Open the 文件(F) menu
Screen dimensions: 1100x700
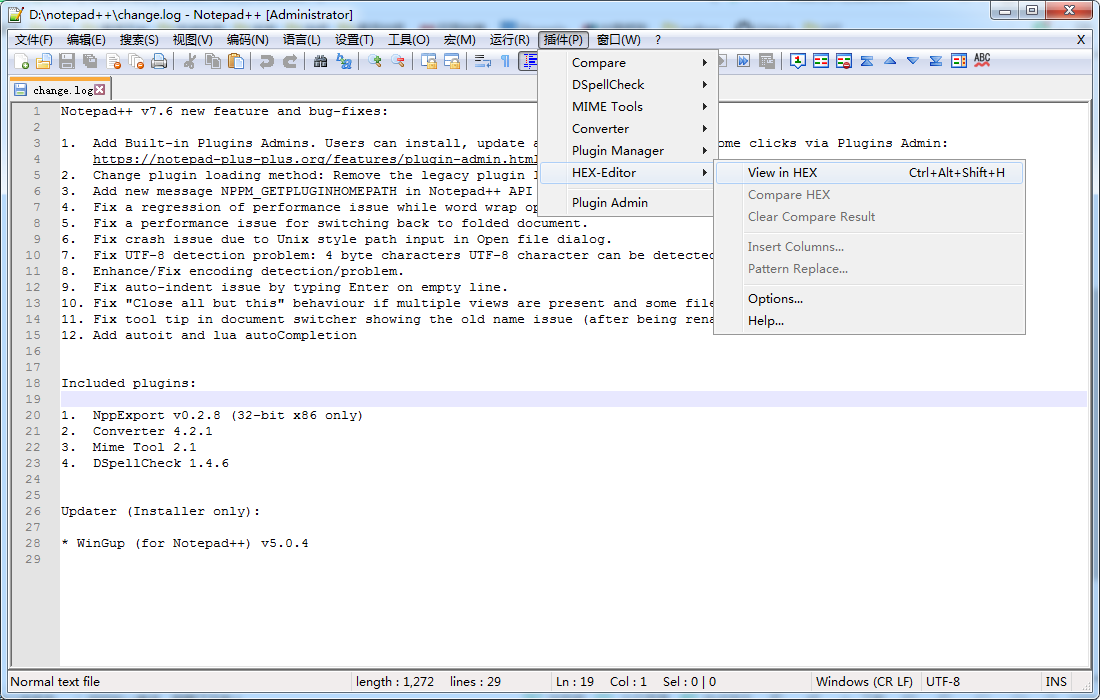tap(34, 40)
